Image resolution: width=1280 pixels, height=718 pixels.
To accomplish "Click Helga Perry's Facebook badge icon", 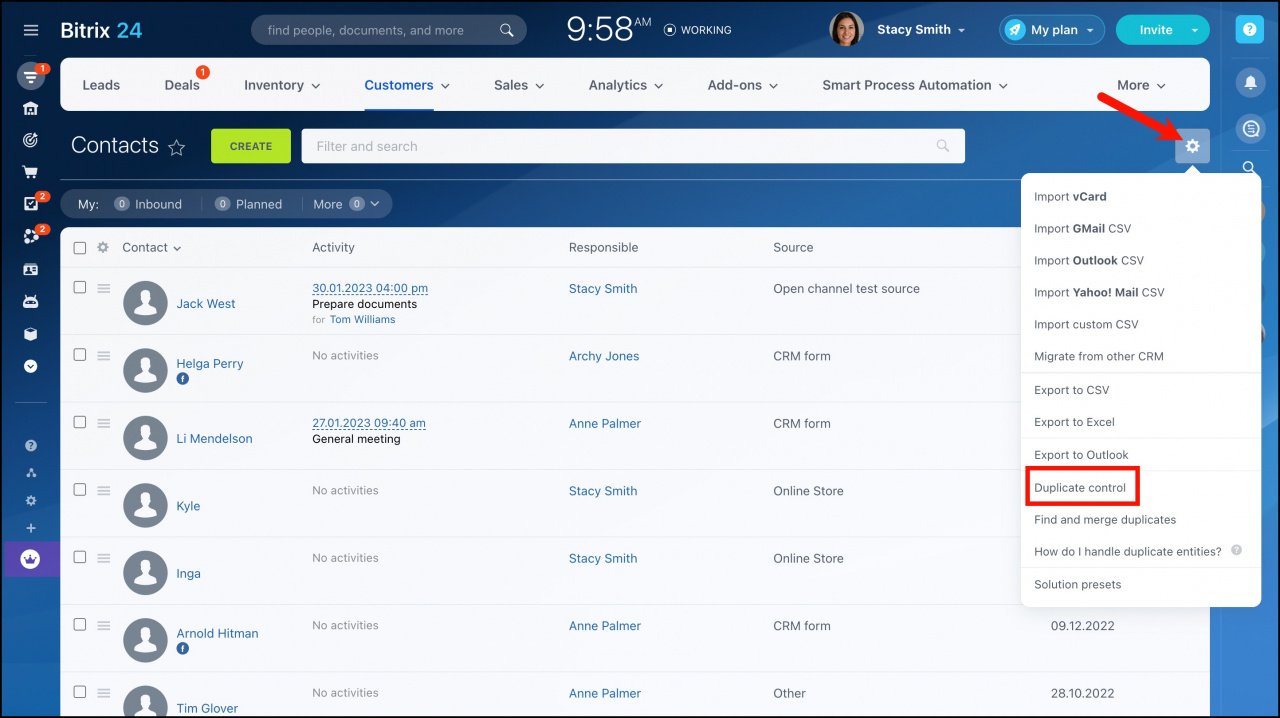I will tap(183, 380).
